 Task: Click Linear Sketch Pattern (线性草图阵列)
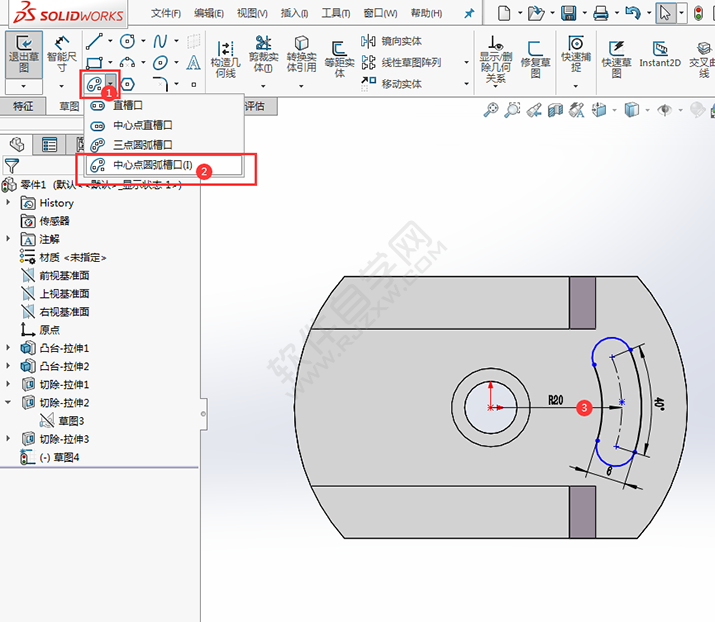[x=401, y=62]
